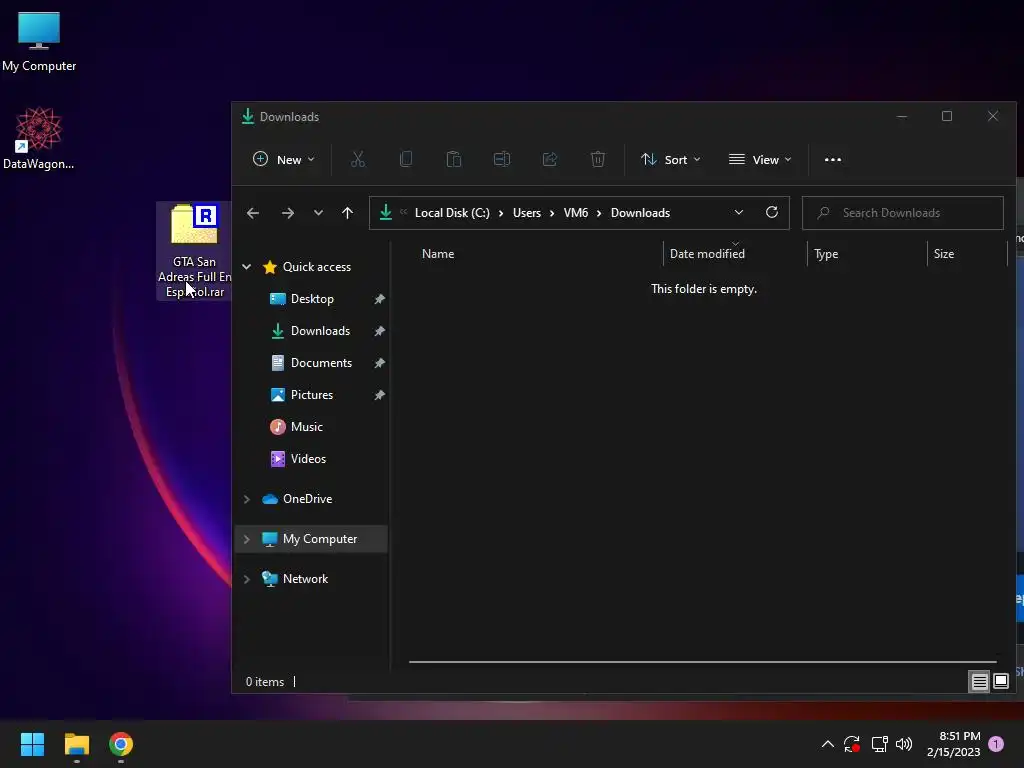Click VM6 breadcrumb in address bar
The height and width of the screenshot is (768, 1024).
click(x=576, y=213)
